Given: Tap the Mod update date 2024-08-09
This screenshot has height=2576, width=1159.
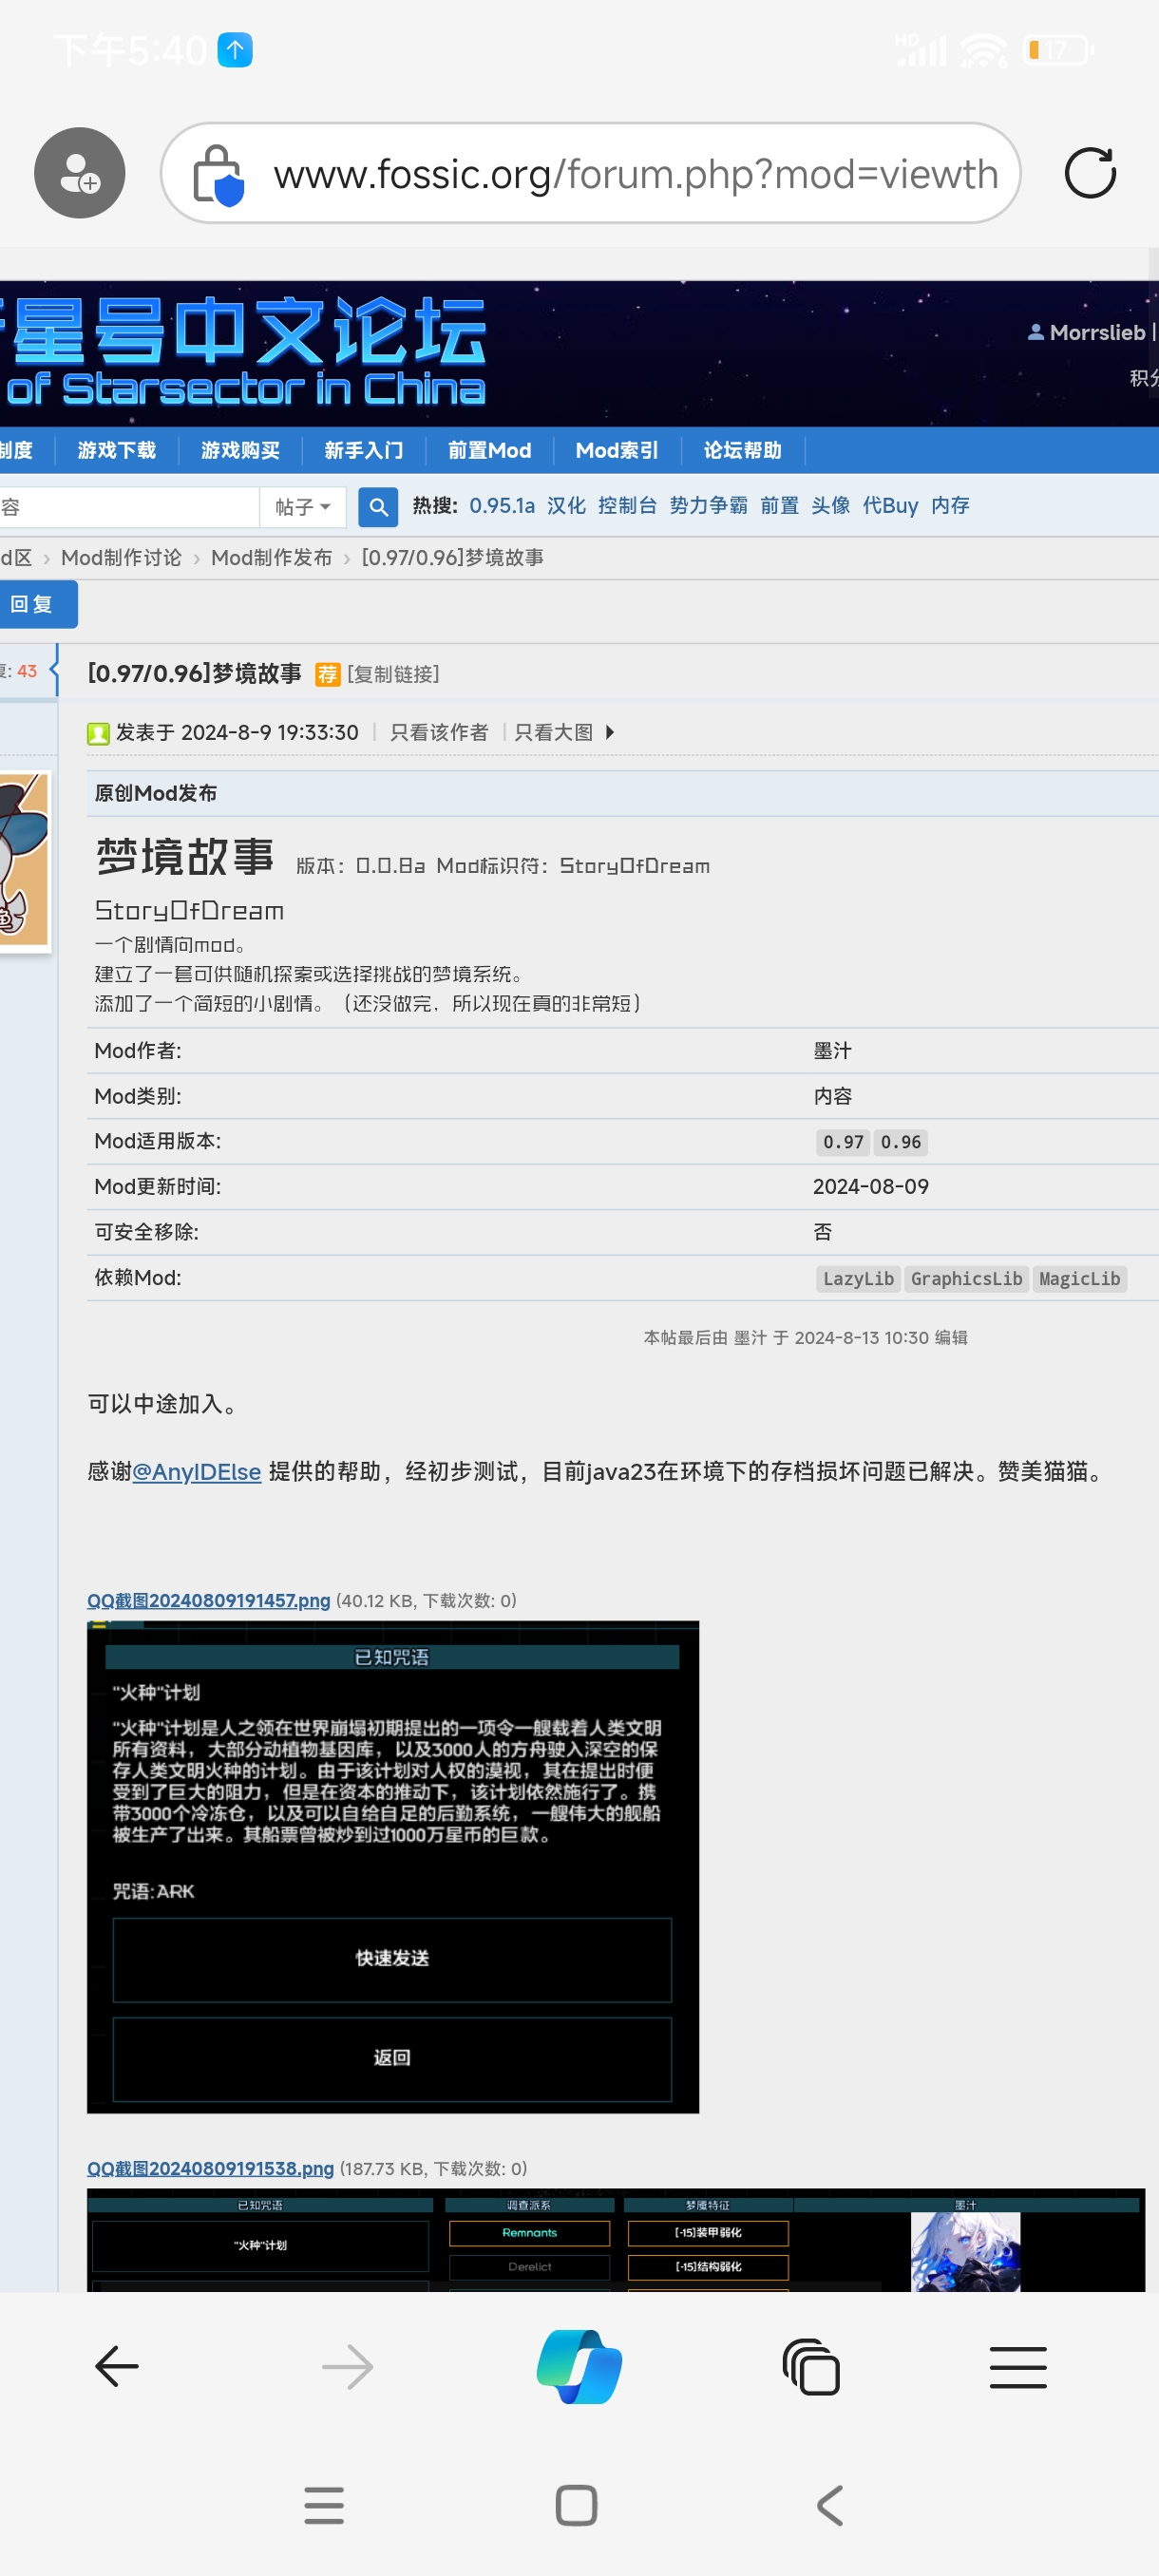Looking at the screenshot, I should [870, 1186].
